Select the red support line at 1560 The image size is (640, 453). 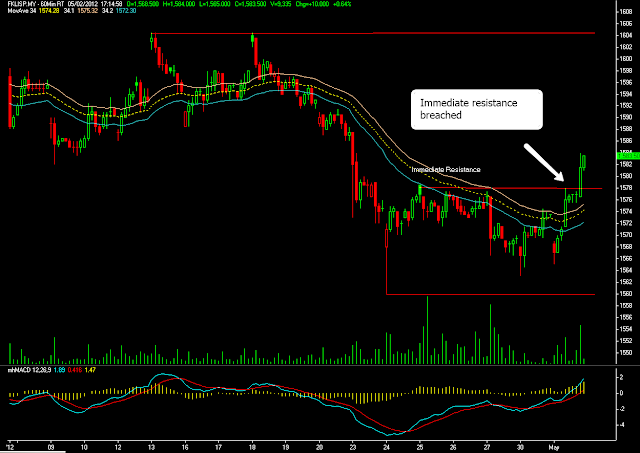click(490, 294)
